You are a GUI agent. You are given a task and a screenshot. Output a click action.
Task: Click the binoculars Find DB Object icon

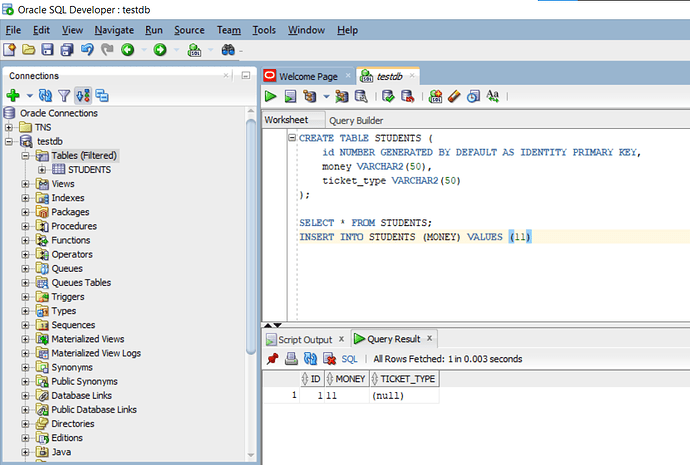pos(228,50)
